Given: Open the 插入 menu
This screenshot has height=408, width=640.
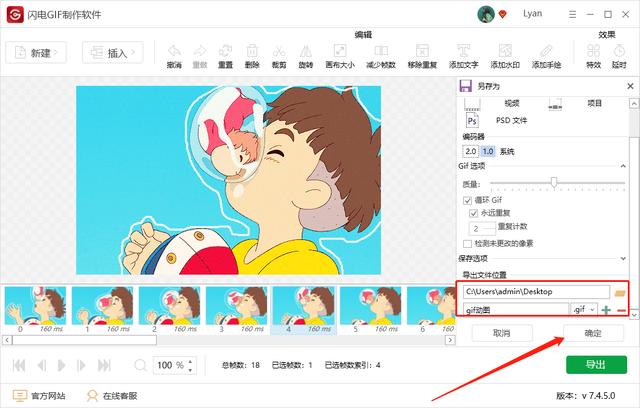Looking at the screenshot, I should click(x=112, y=52).
